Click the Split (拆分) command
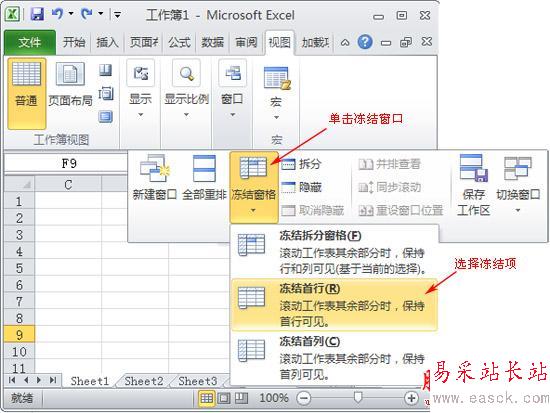The width and height of the screenshot is (550, 413). 301,164
